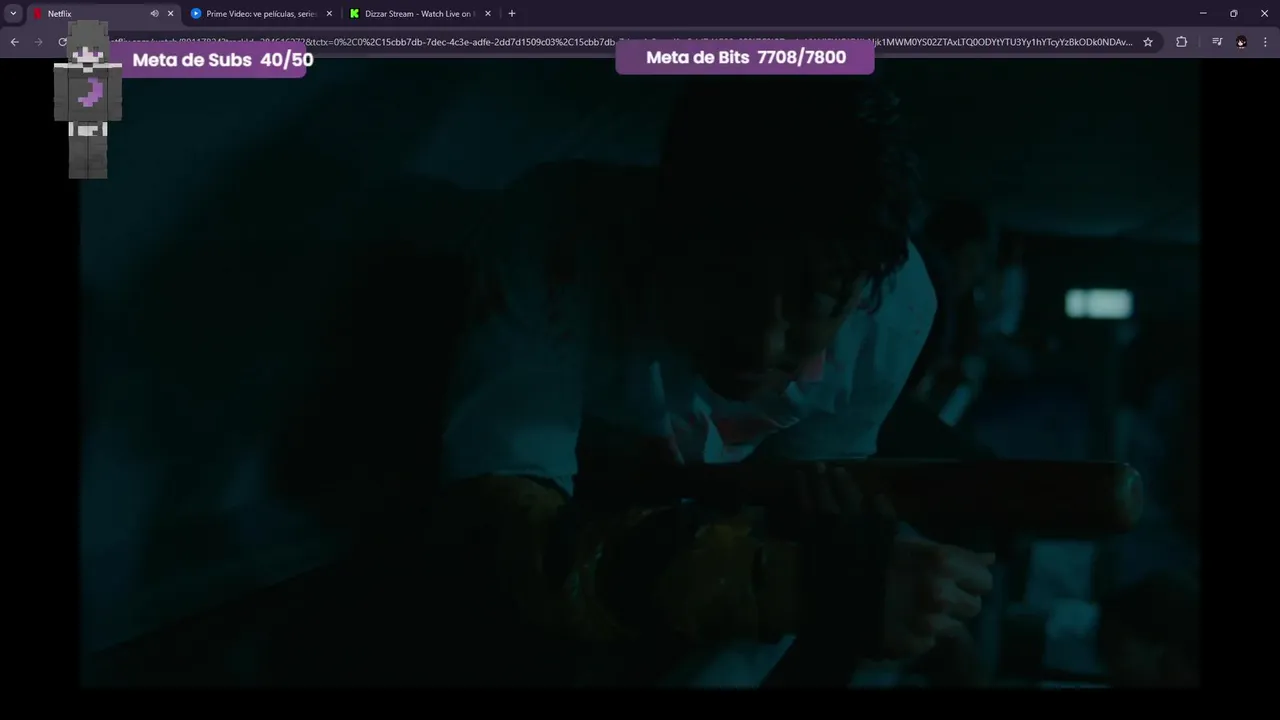Click the Meta de Bits 7708/7800 label
Viewport: 1280px width, 720px height.
click(745, 57)
